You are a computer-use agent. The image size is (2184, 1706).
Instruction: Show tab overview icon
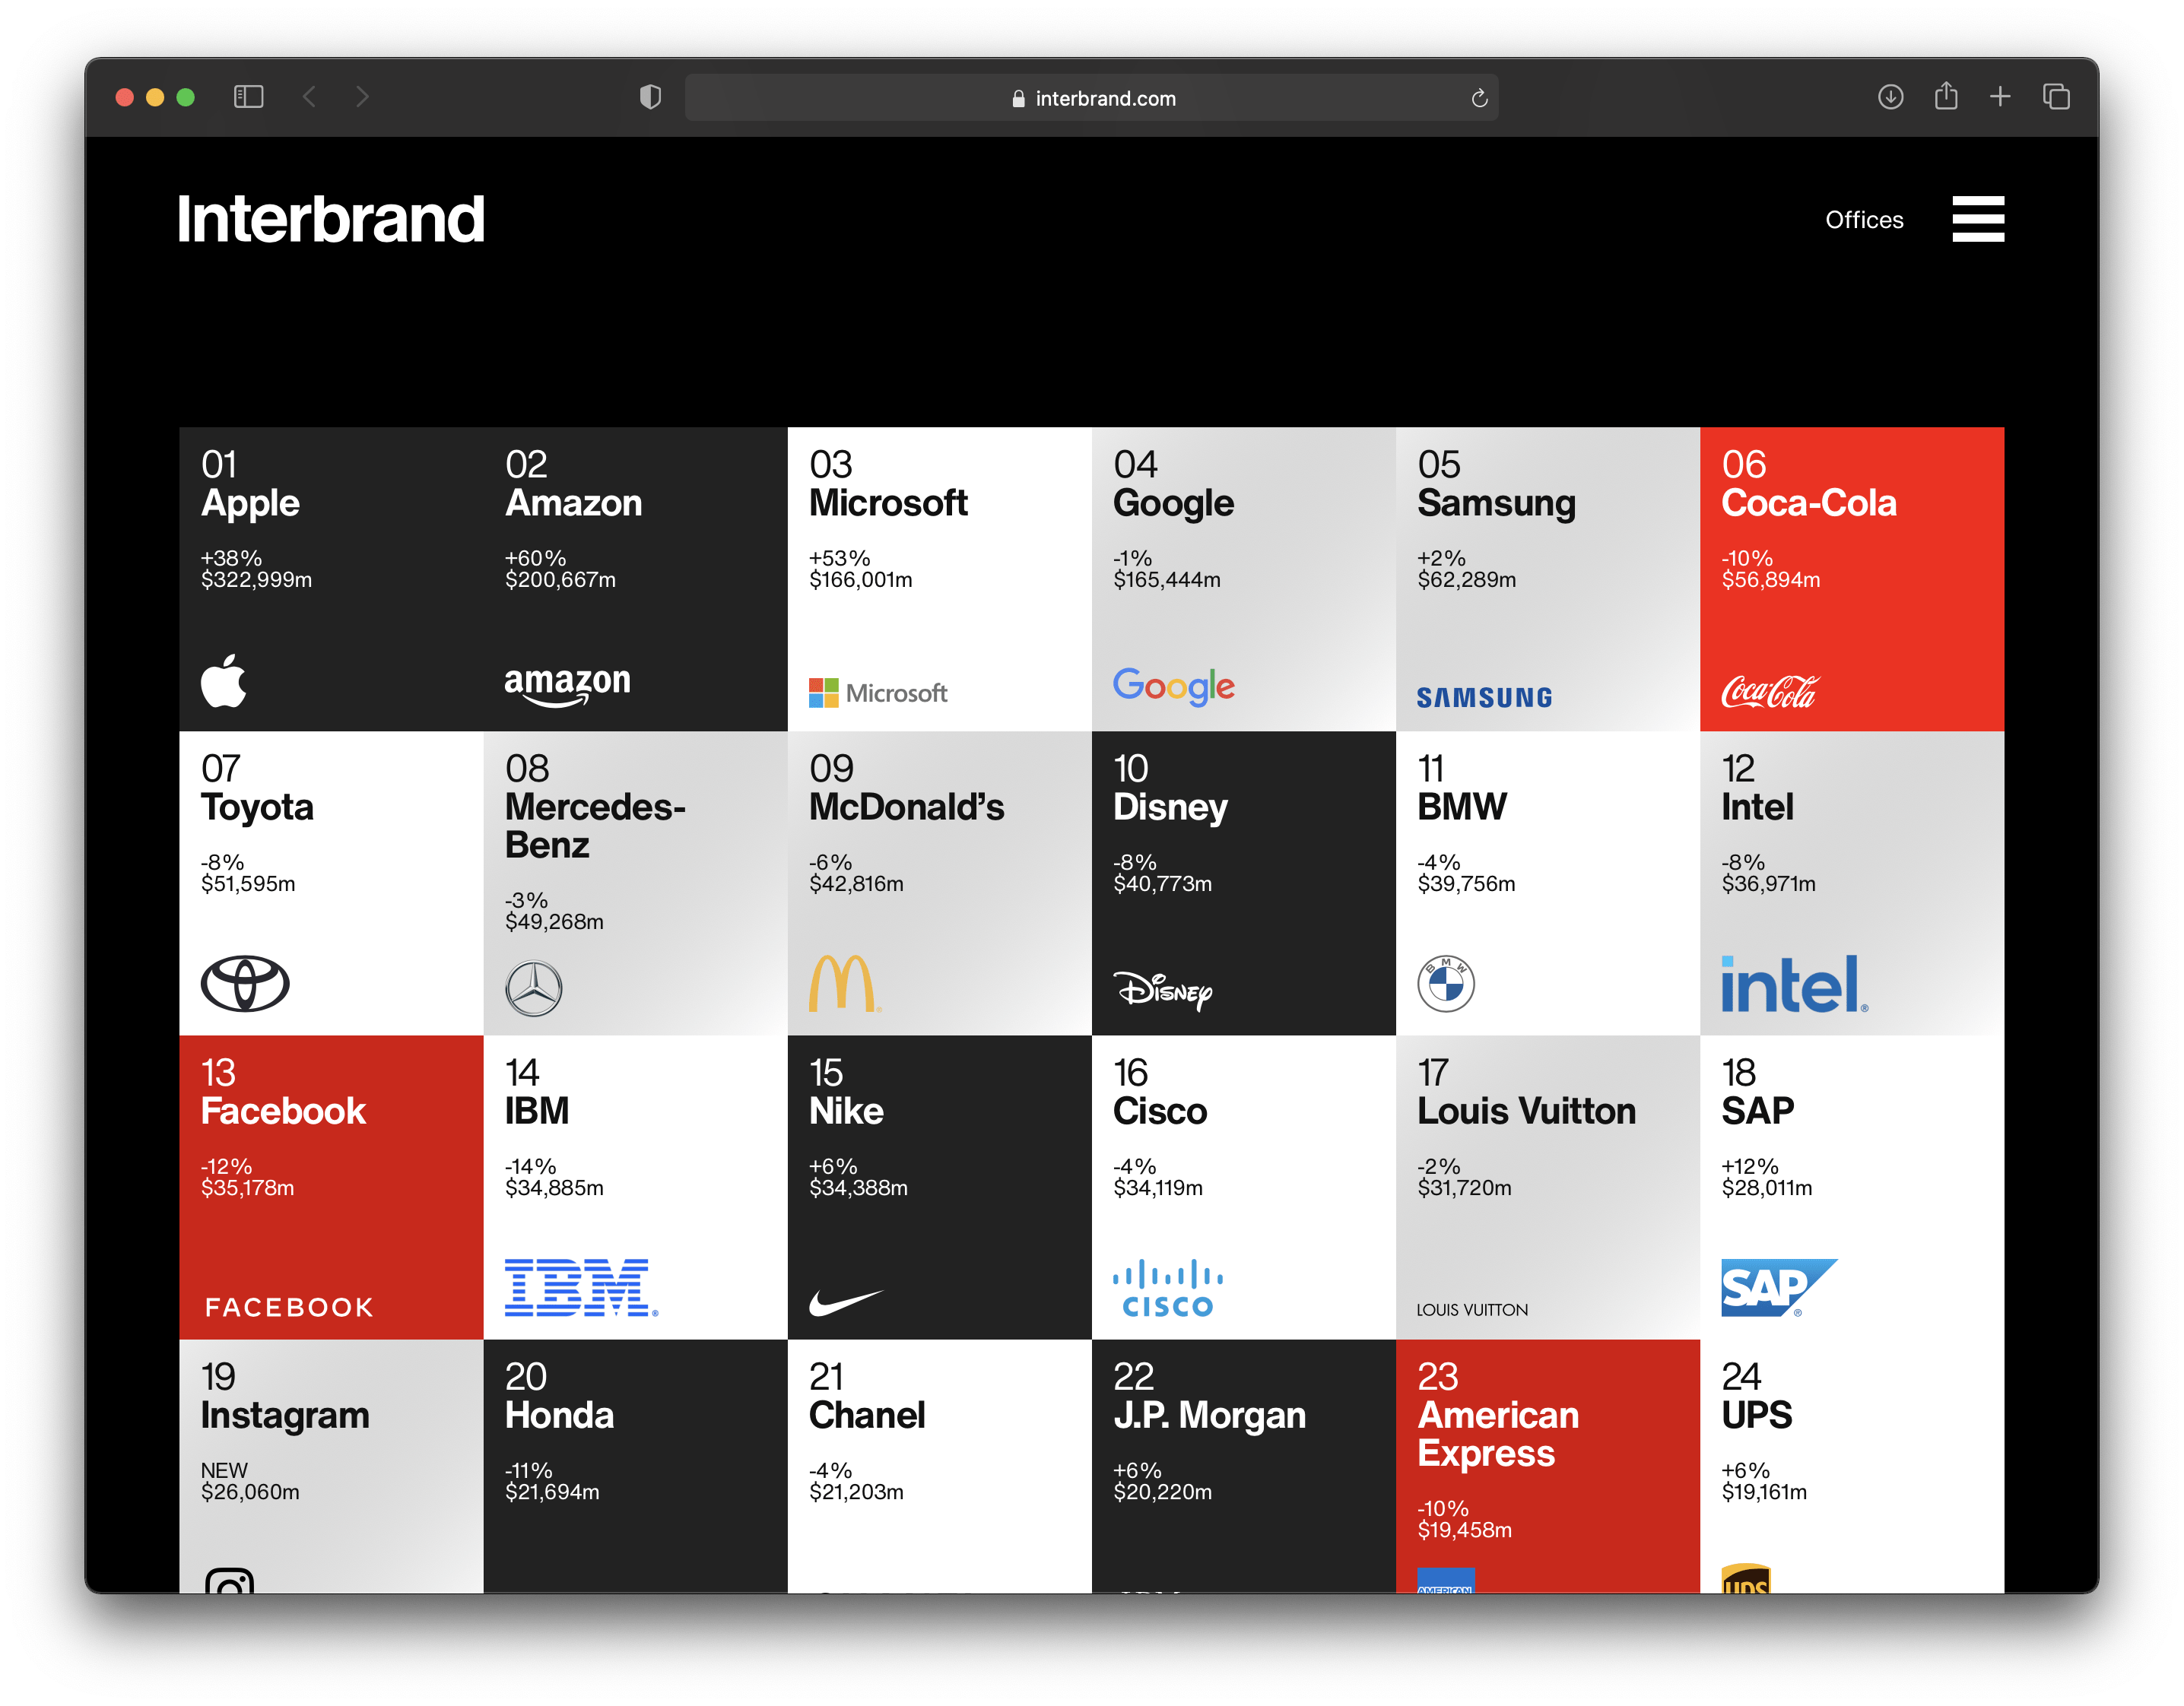pyautogui.click(x=2055, y=97)
